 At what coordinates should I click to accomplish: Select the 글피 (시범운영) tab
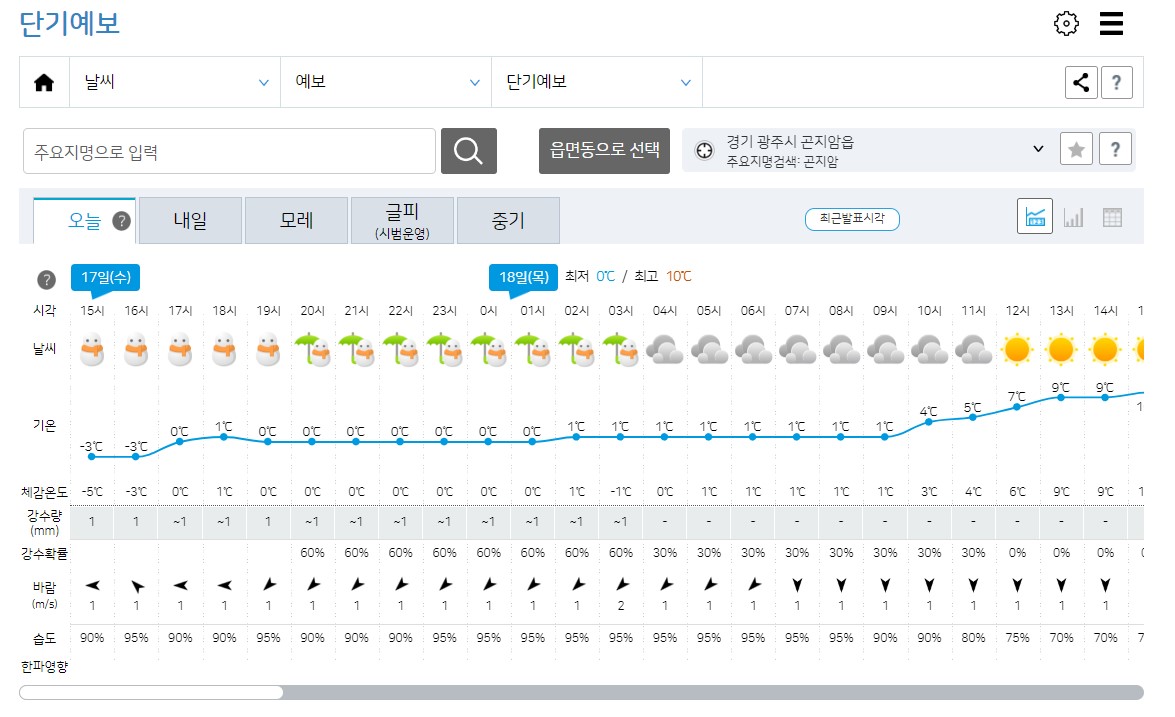402,221
